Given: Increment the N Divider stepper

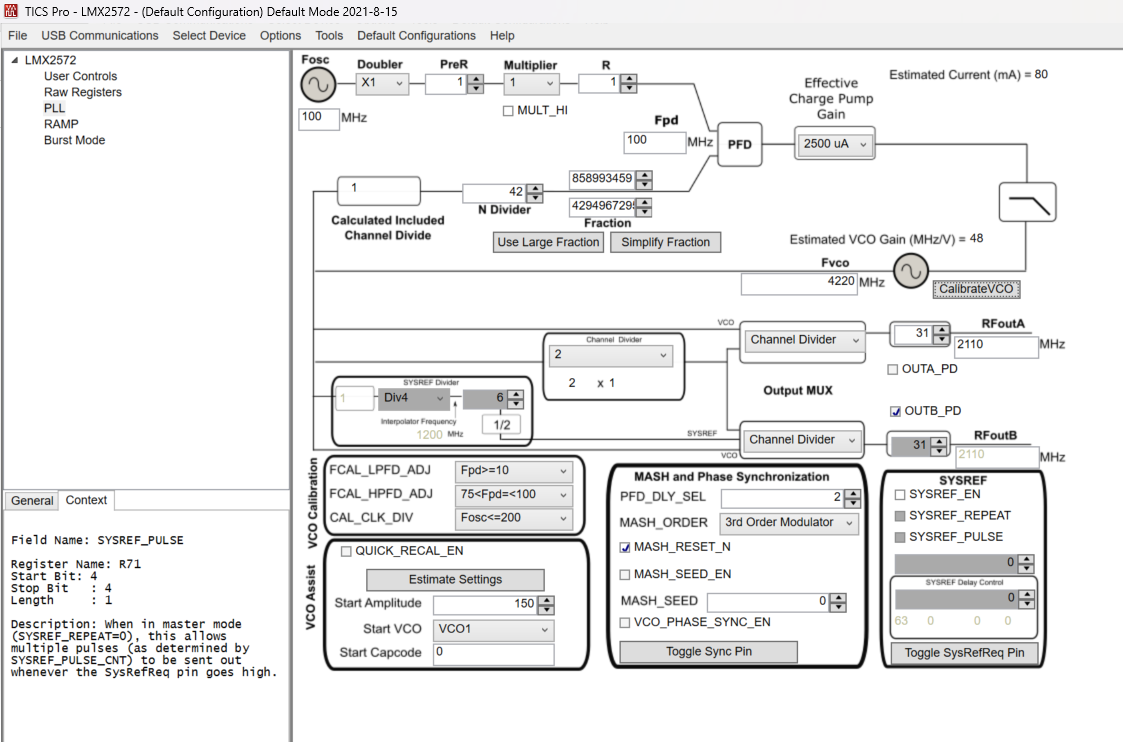Looking at the screenshot, I should pos(535,188).
